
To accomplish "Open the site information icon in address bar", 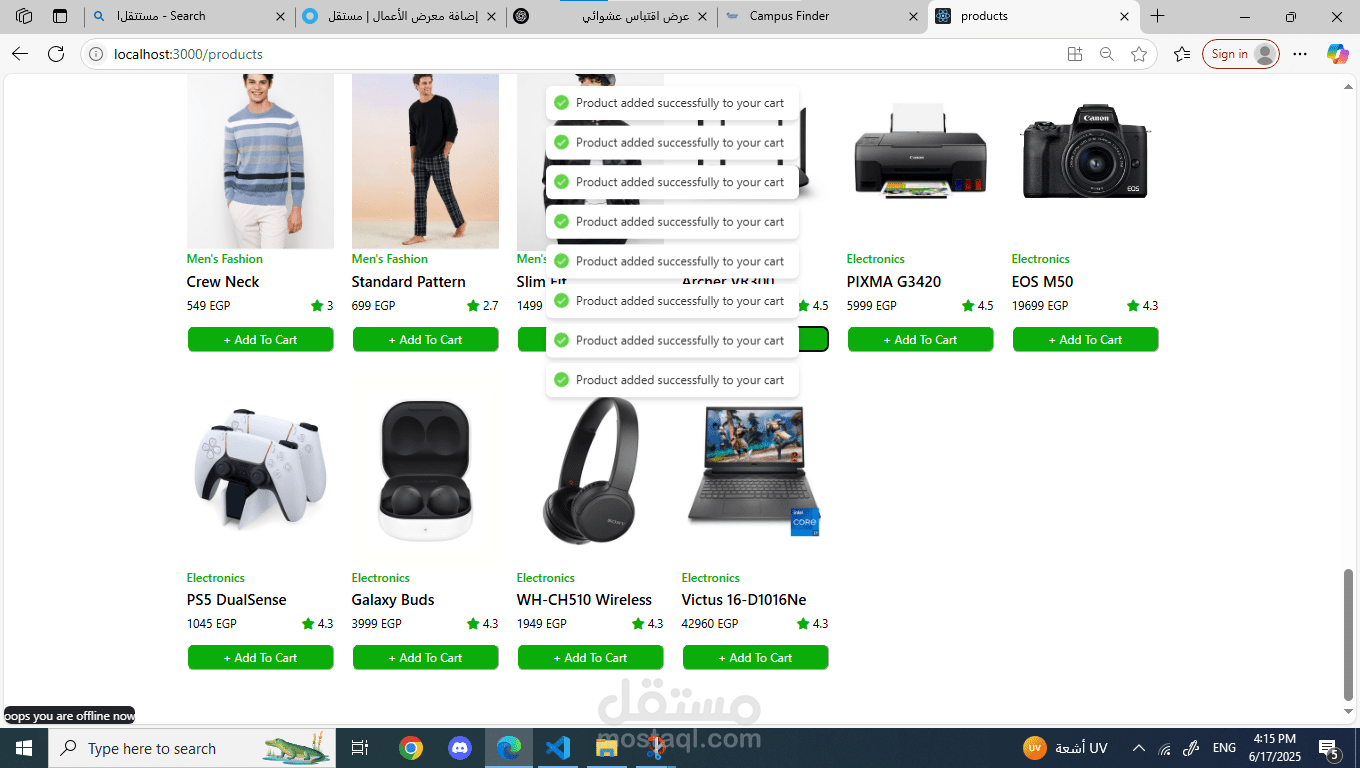I will [x=96, y=54].
